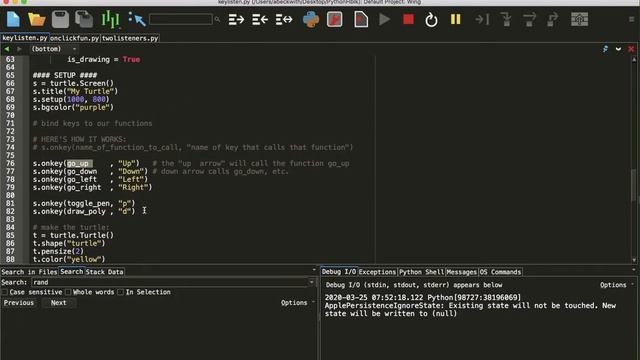The width and height of the screenshot is (640, 360).
Task: Open the right tool panel tabs menu arrow
Action: click(633, 269)
